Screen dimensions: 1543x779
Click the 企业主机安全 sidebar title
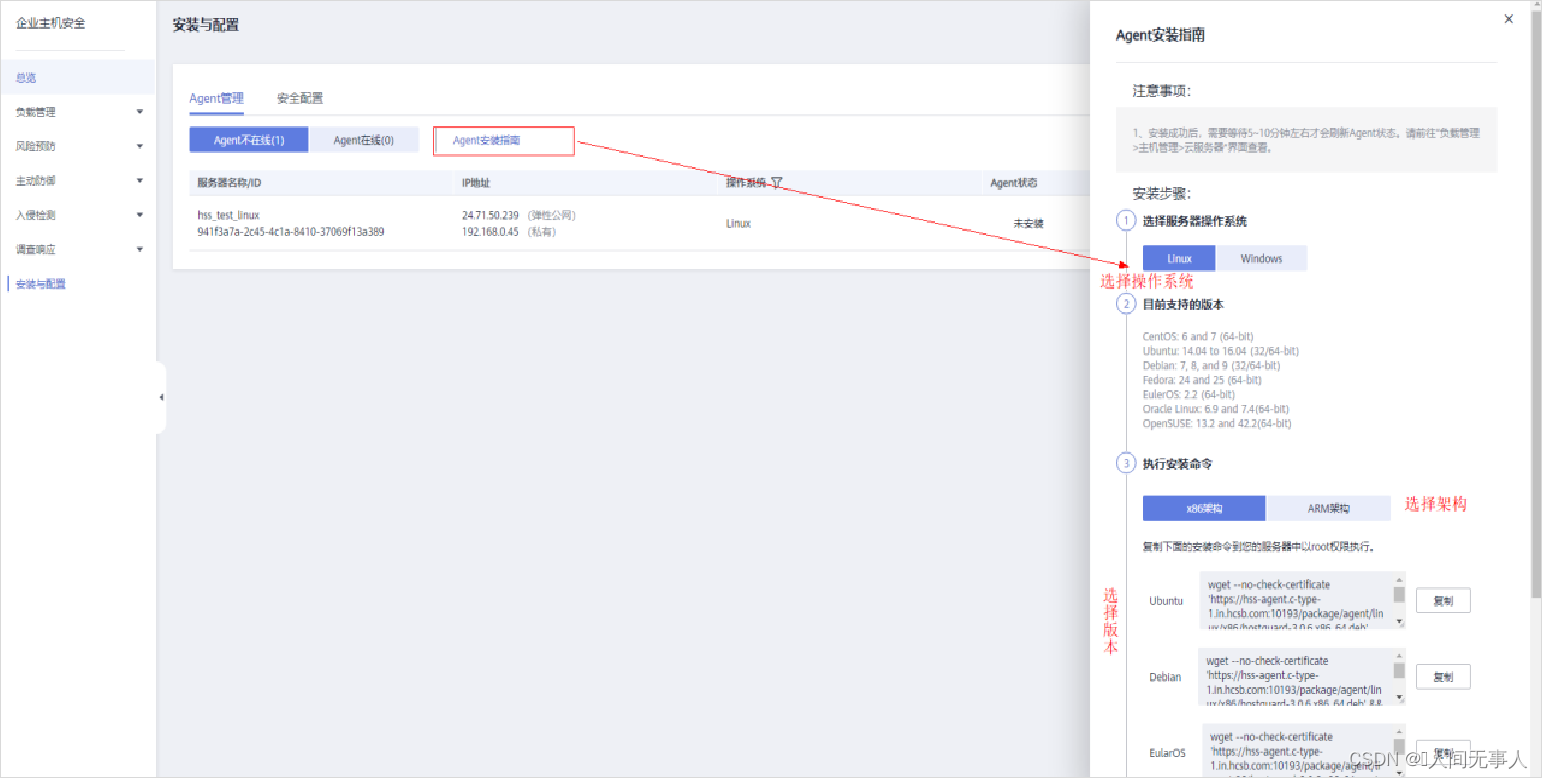tap(51, 23)
